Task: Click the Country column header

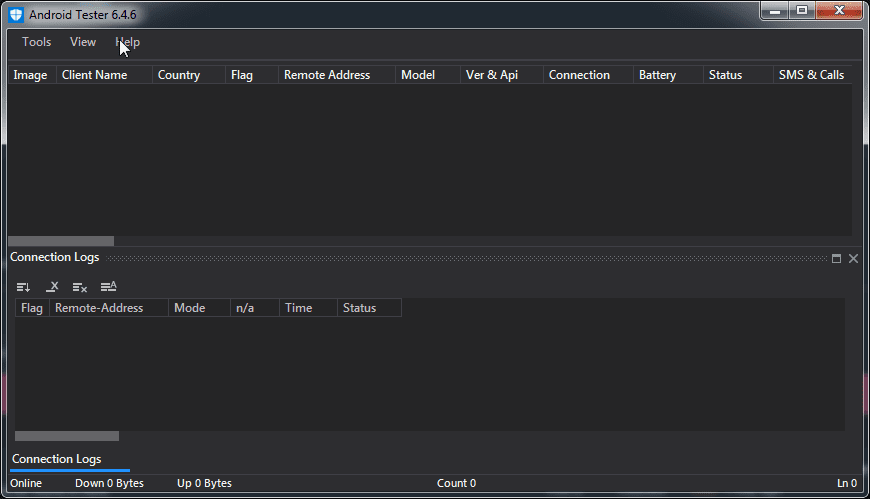Action: 179,75
